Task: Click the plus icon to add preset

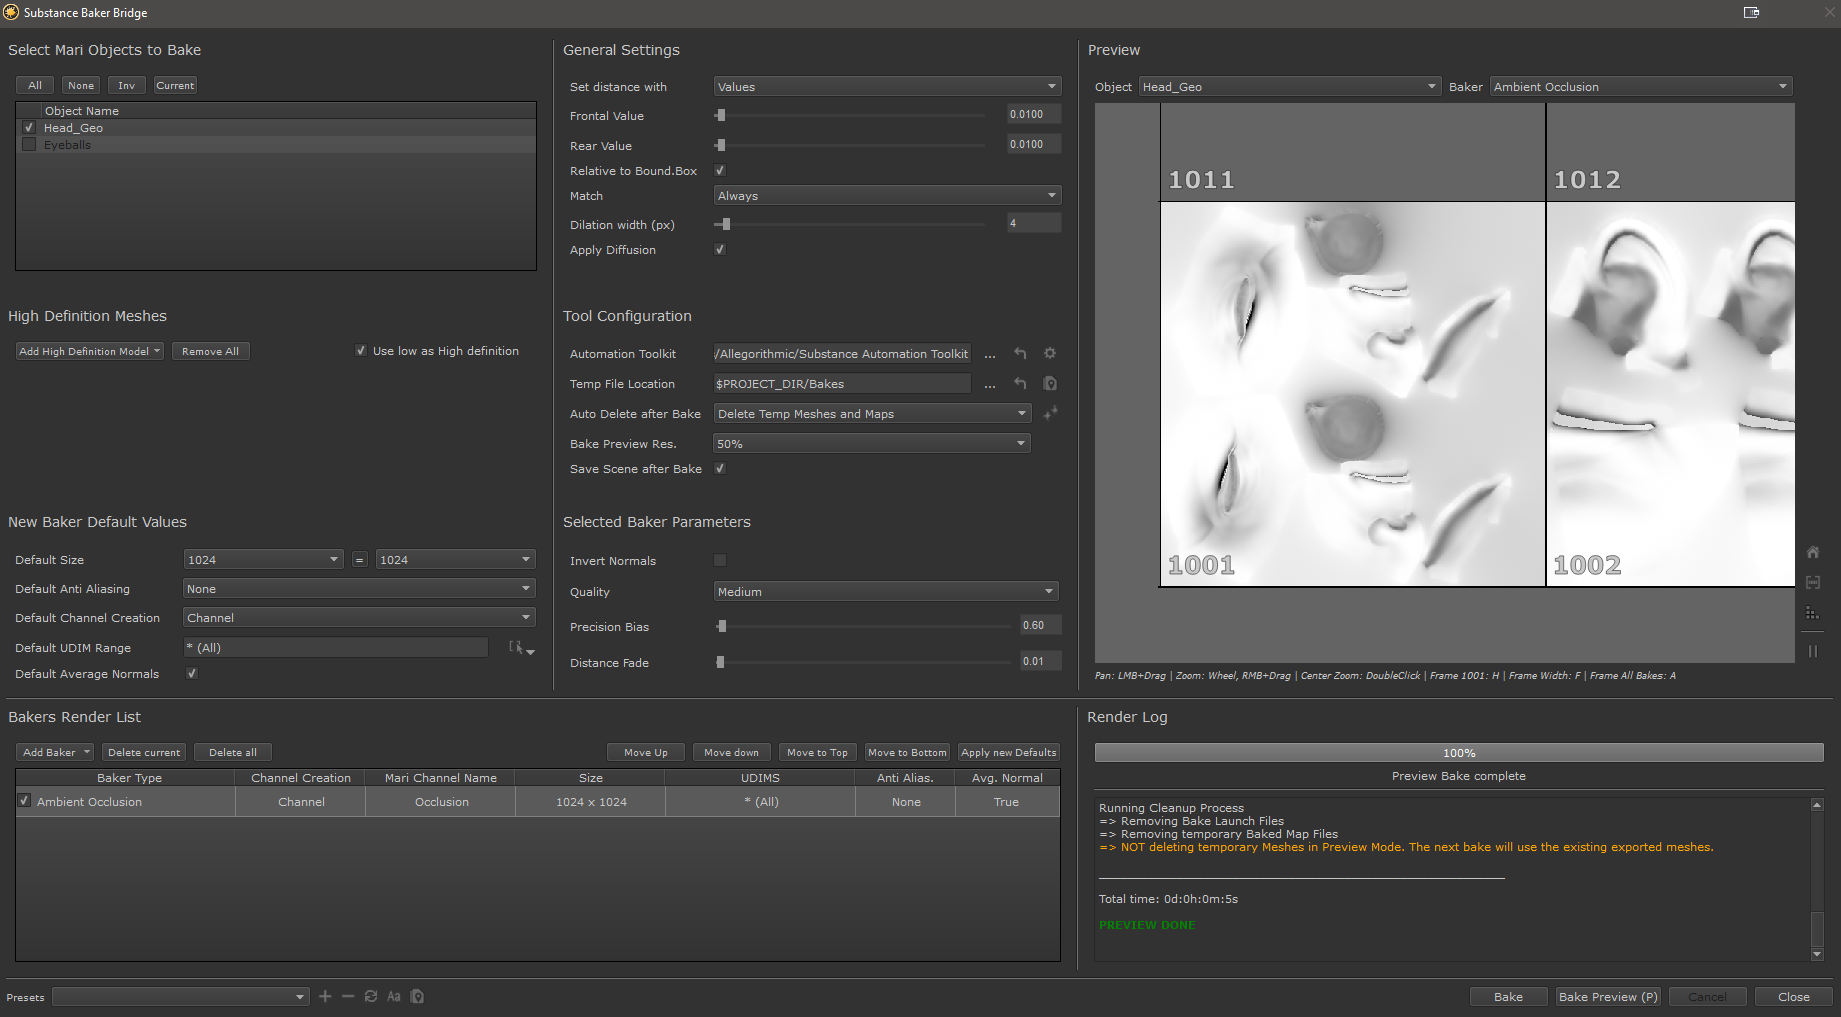Action: (x=325, y=996)
